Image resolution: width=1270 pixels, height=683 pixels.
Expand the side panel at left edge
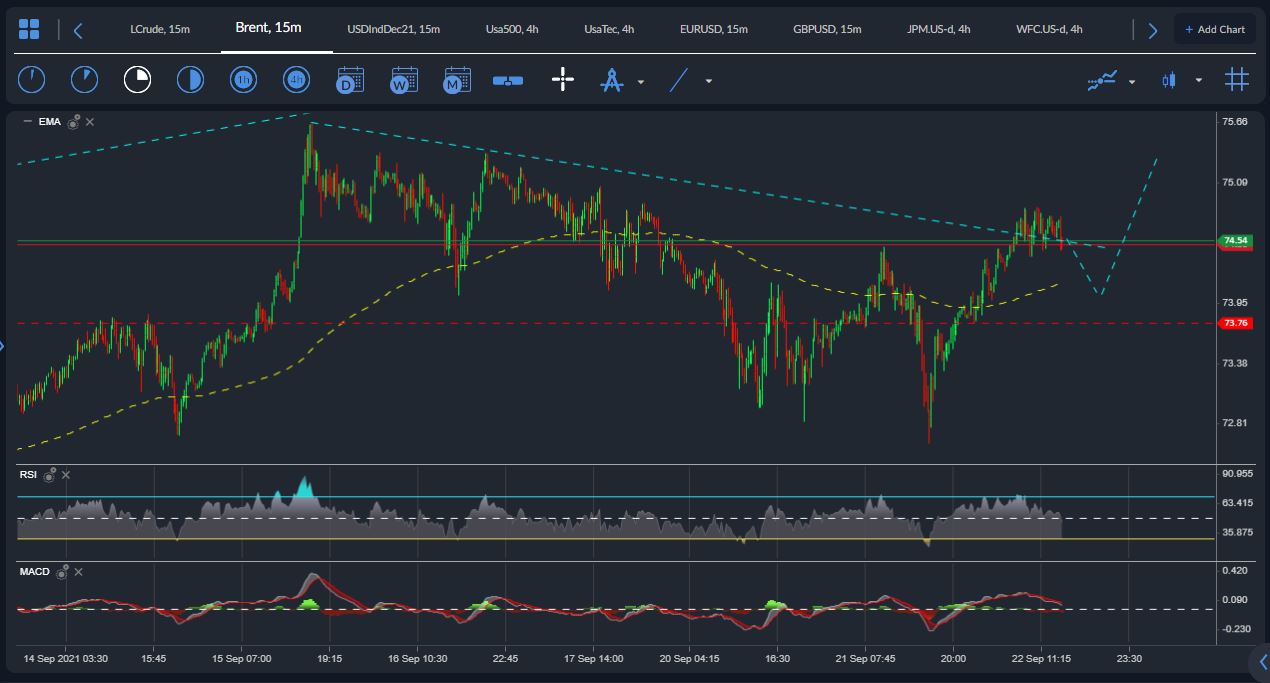3,347
